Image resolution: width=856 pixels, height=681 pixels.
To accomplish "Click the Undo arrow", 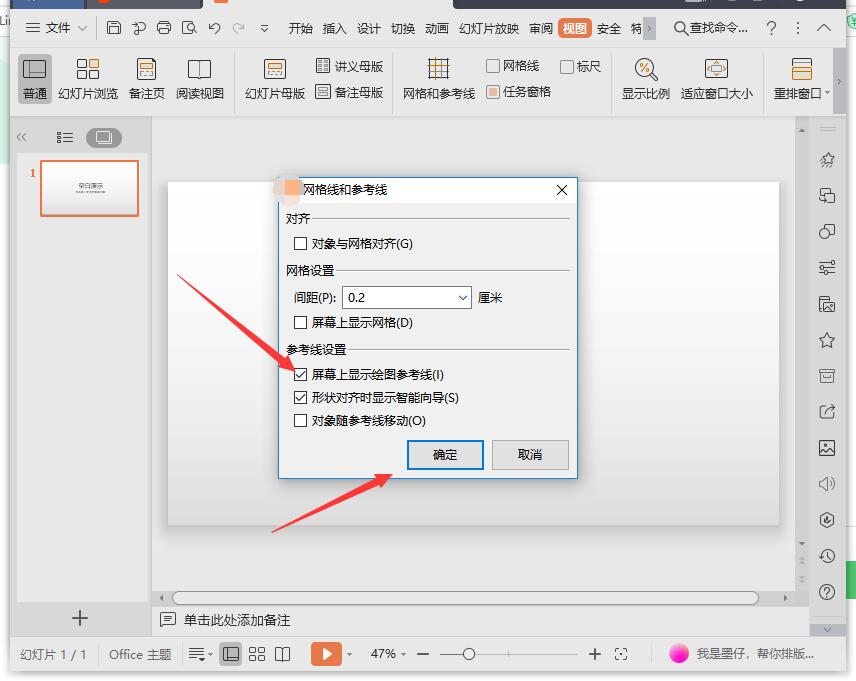I will click(214, 28).
